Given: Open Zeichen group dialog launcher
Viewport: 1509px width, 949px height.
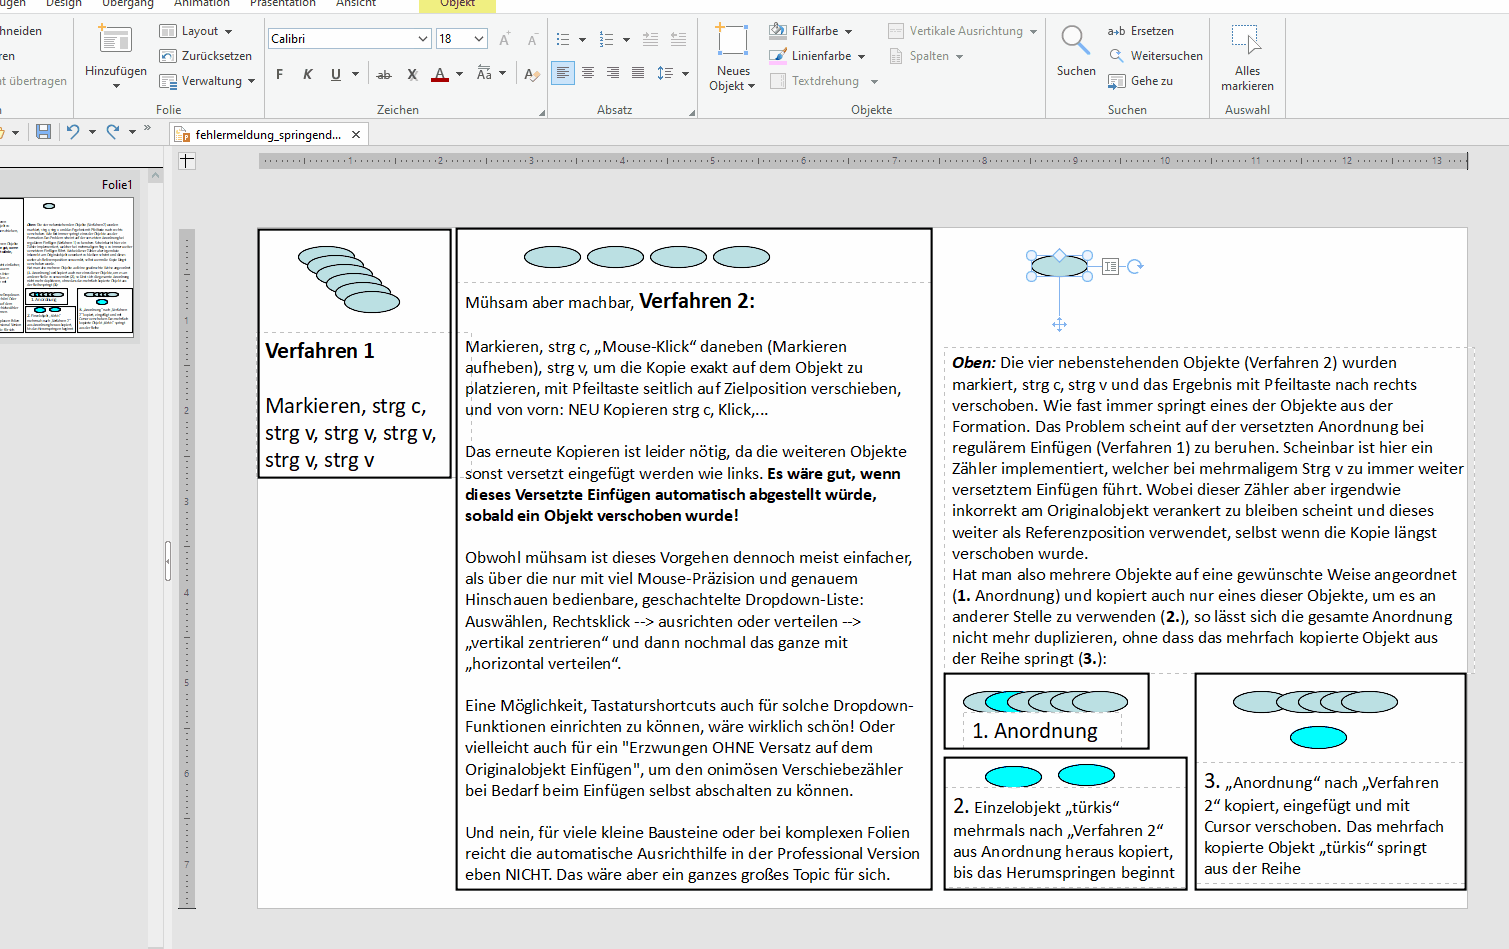Looking at the screenshot, I should click(542, 113).
